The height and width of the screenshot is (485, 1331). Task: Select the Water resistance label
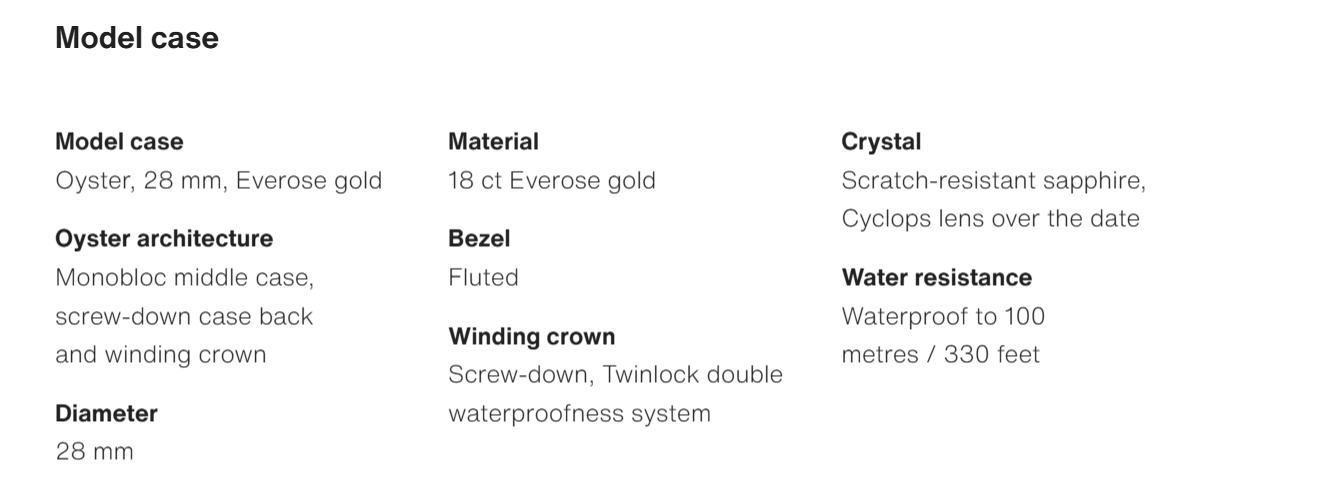936,277
